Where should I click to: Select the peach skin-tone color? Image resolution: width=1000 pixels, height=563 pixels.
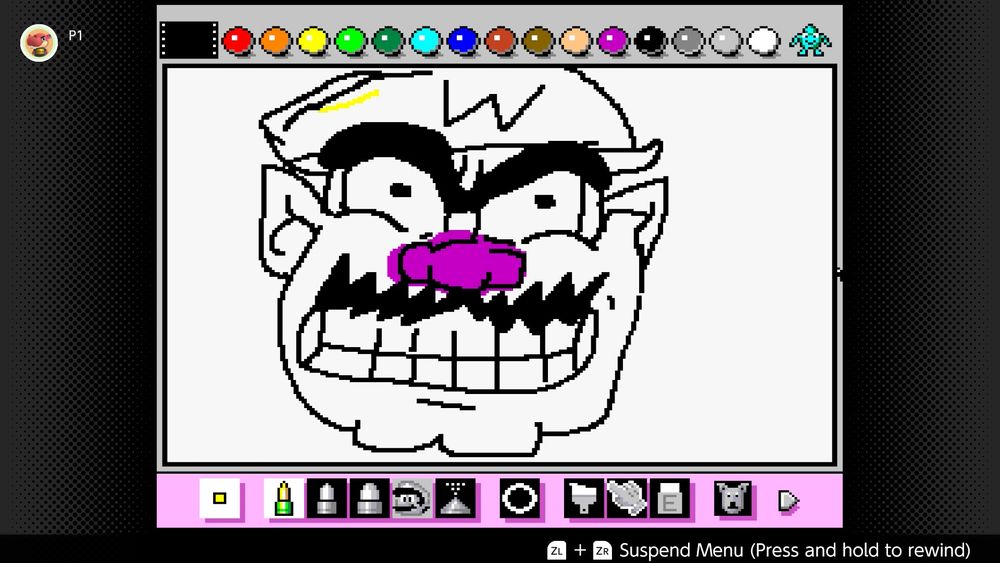pos(575,41)
